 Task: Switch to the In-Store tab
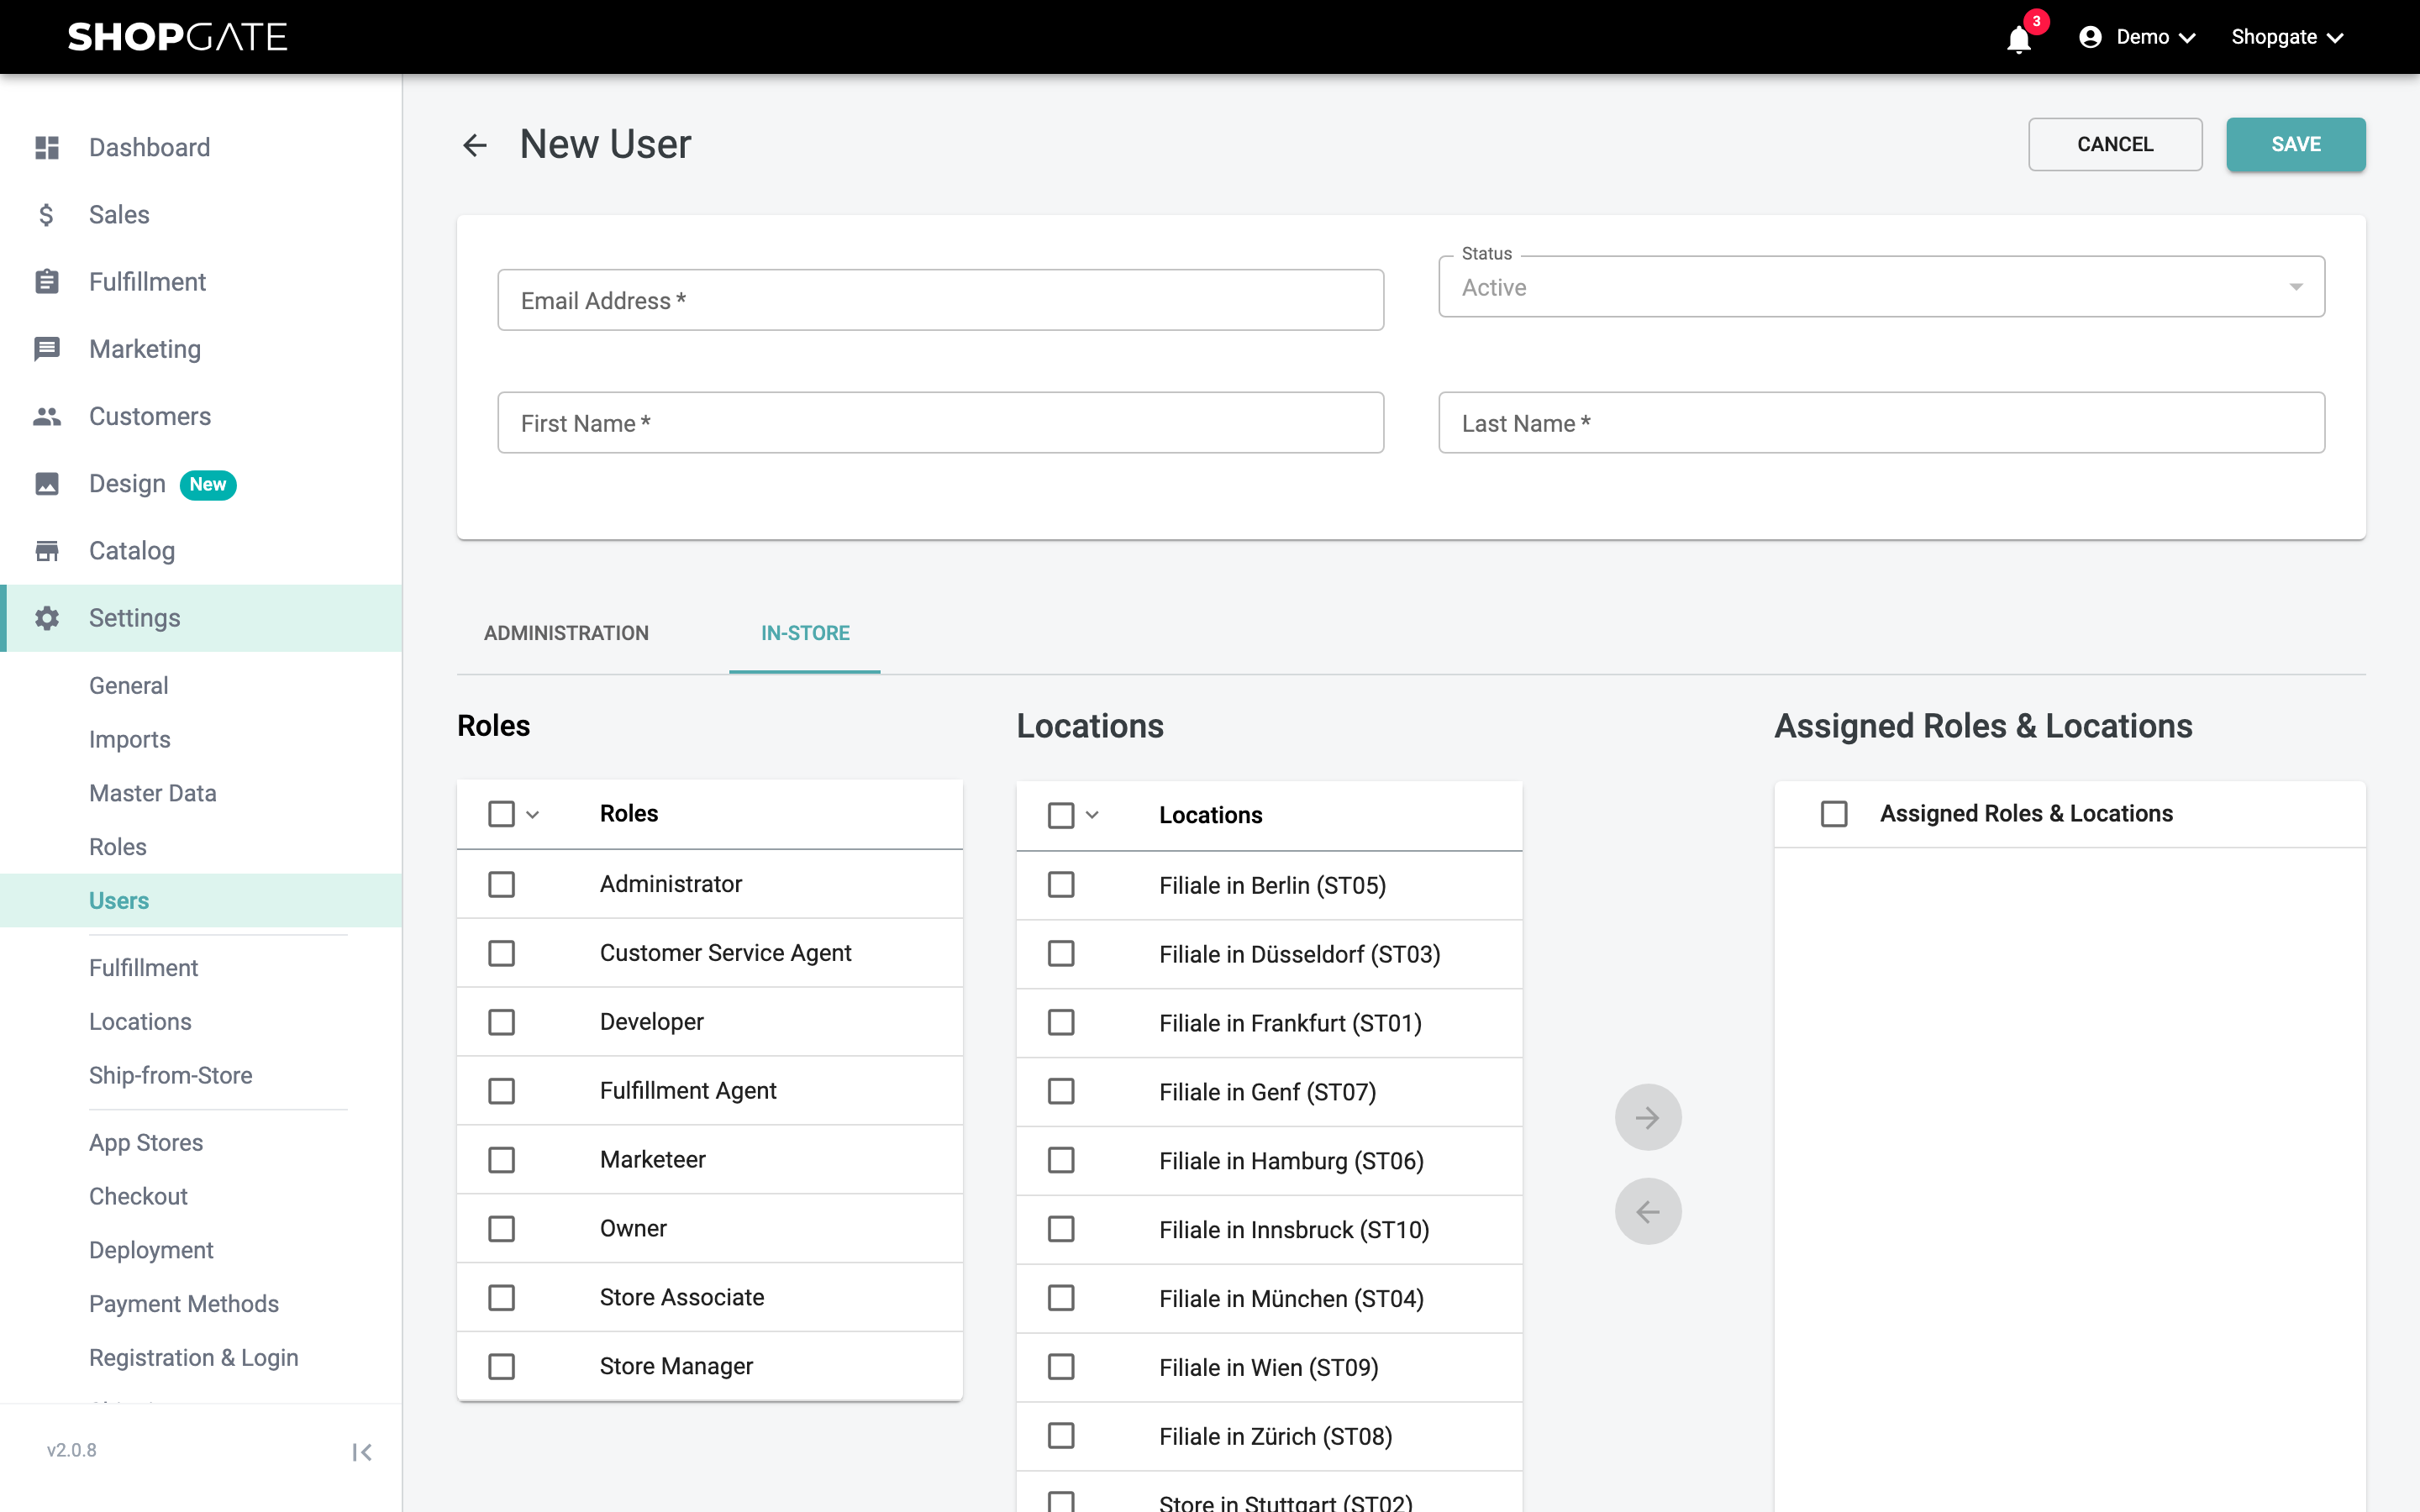[805, 633]
